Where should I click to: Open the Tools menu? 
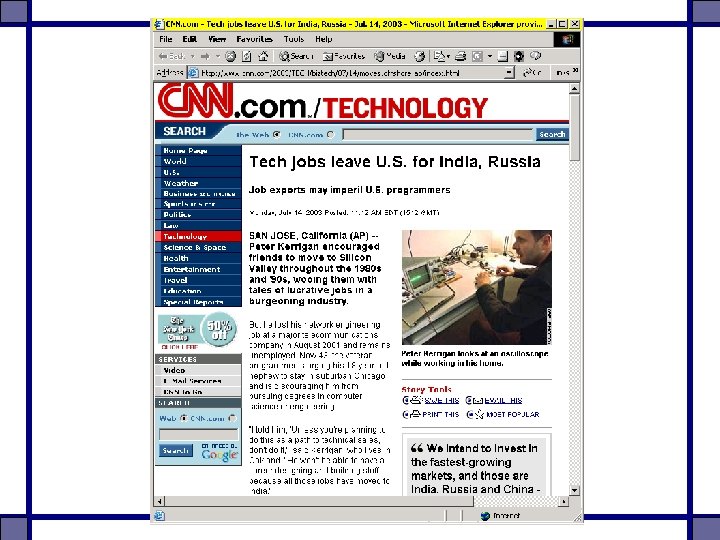pyautogui.click(x=294, y=39)
